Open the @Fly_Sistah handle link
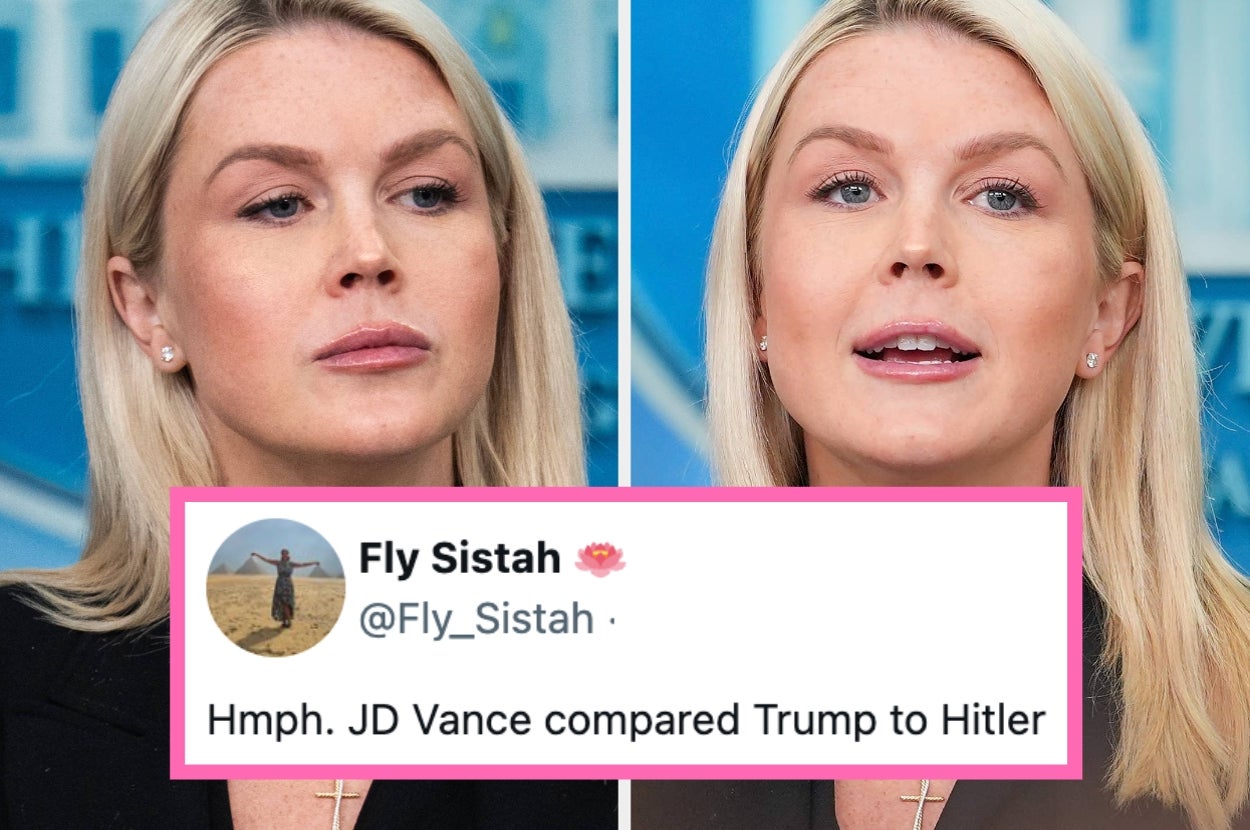Screen dimensions: 1250x830 476,619
